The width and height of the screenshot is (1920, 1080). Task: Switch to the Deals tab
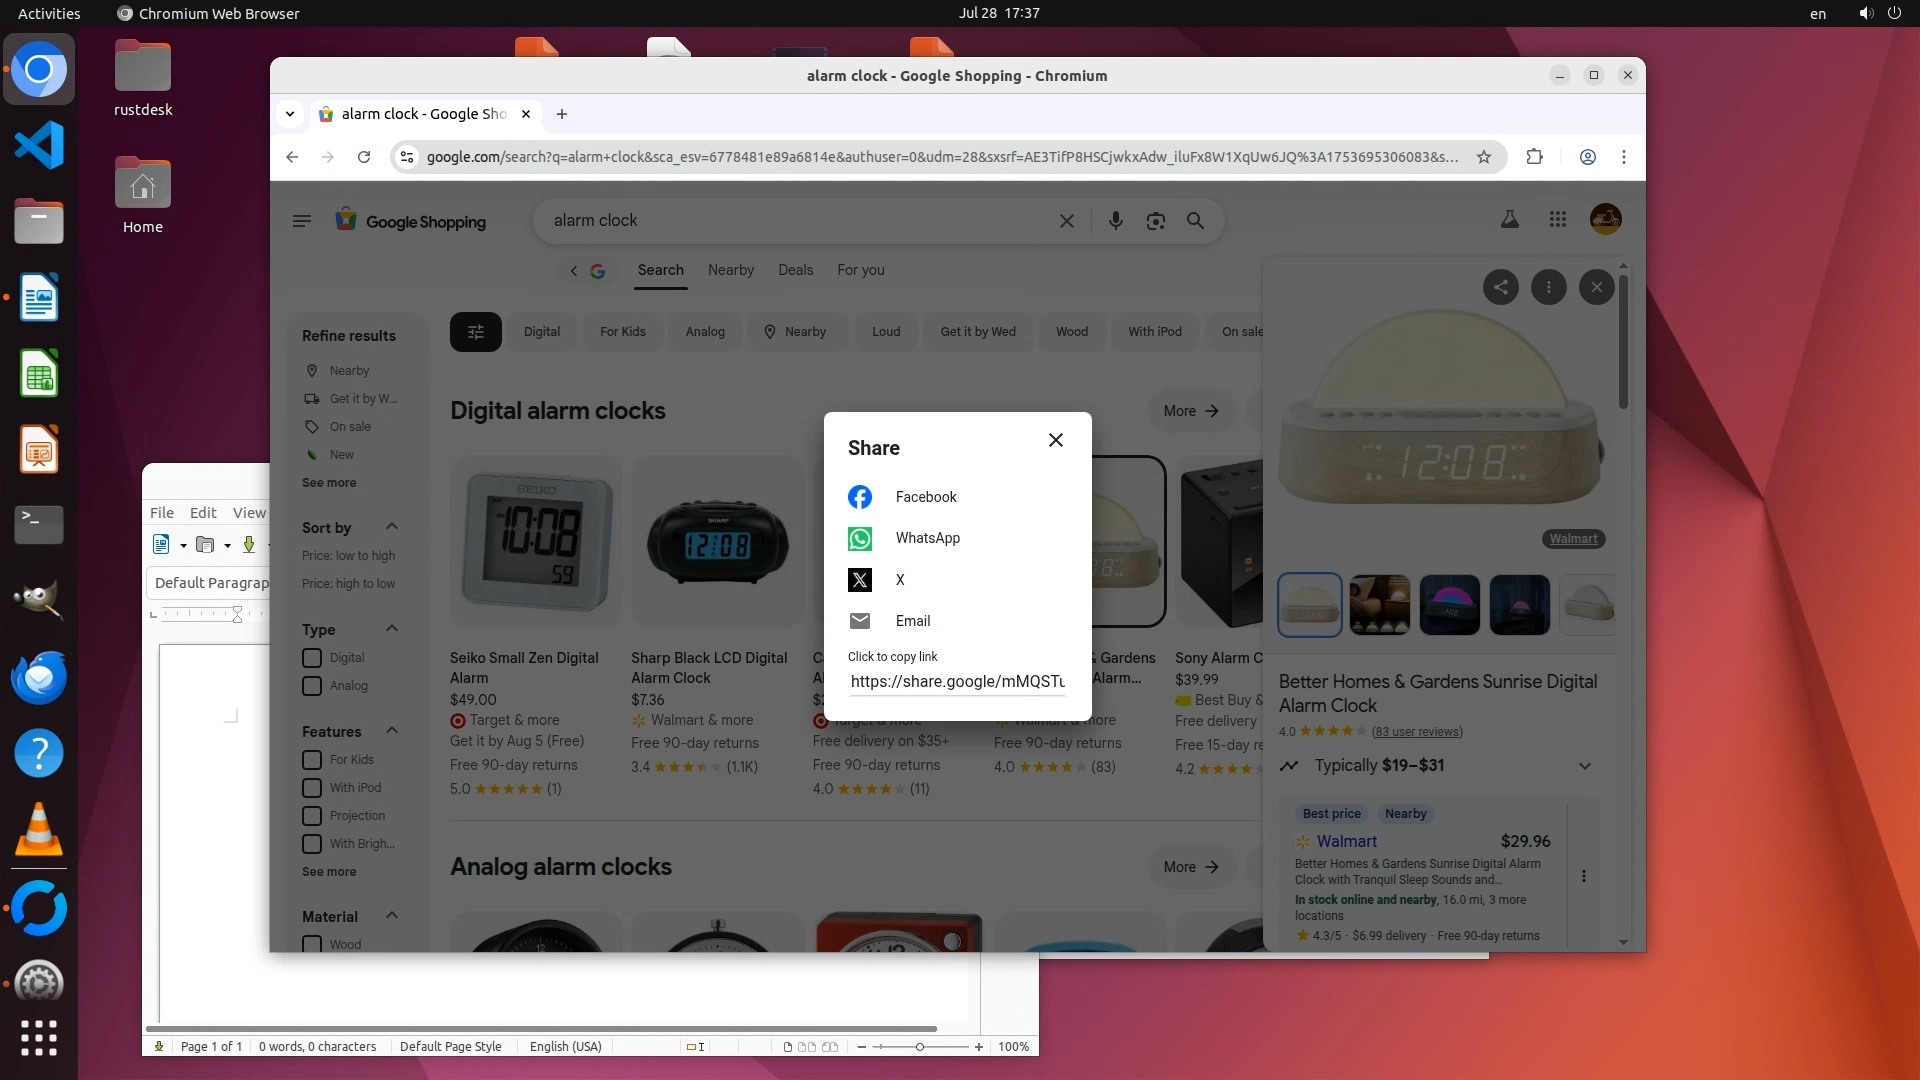pyautogui.click(x=795, y=270)
